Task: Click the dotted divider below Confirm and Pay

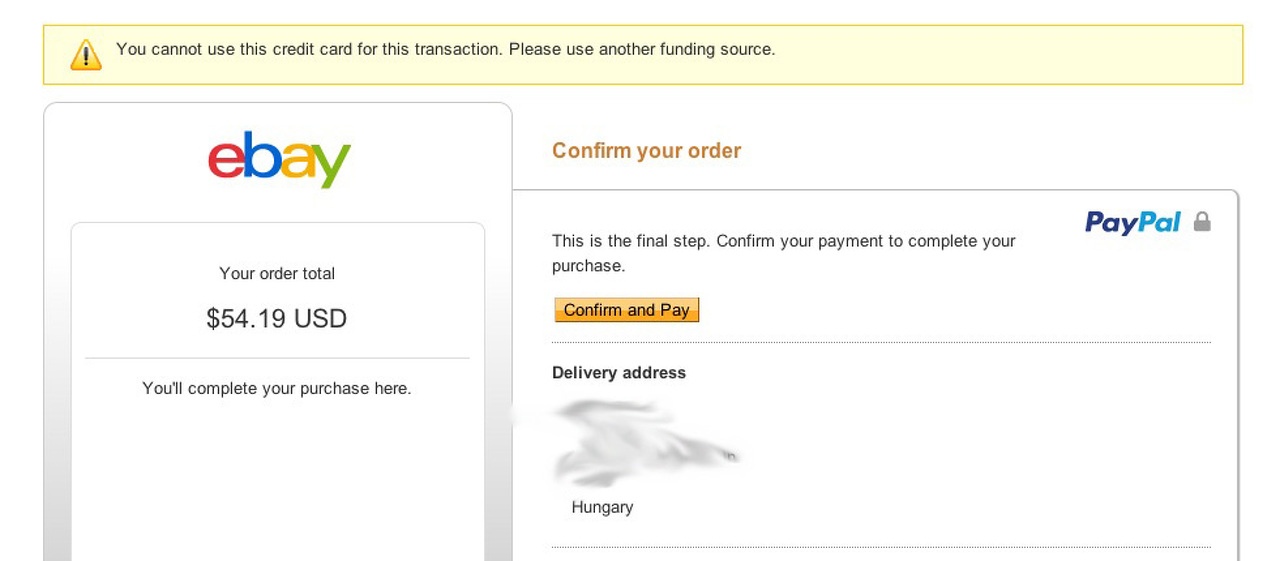Action: pyautogui.click(x=880, y=343)
